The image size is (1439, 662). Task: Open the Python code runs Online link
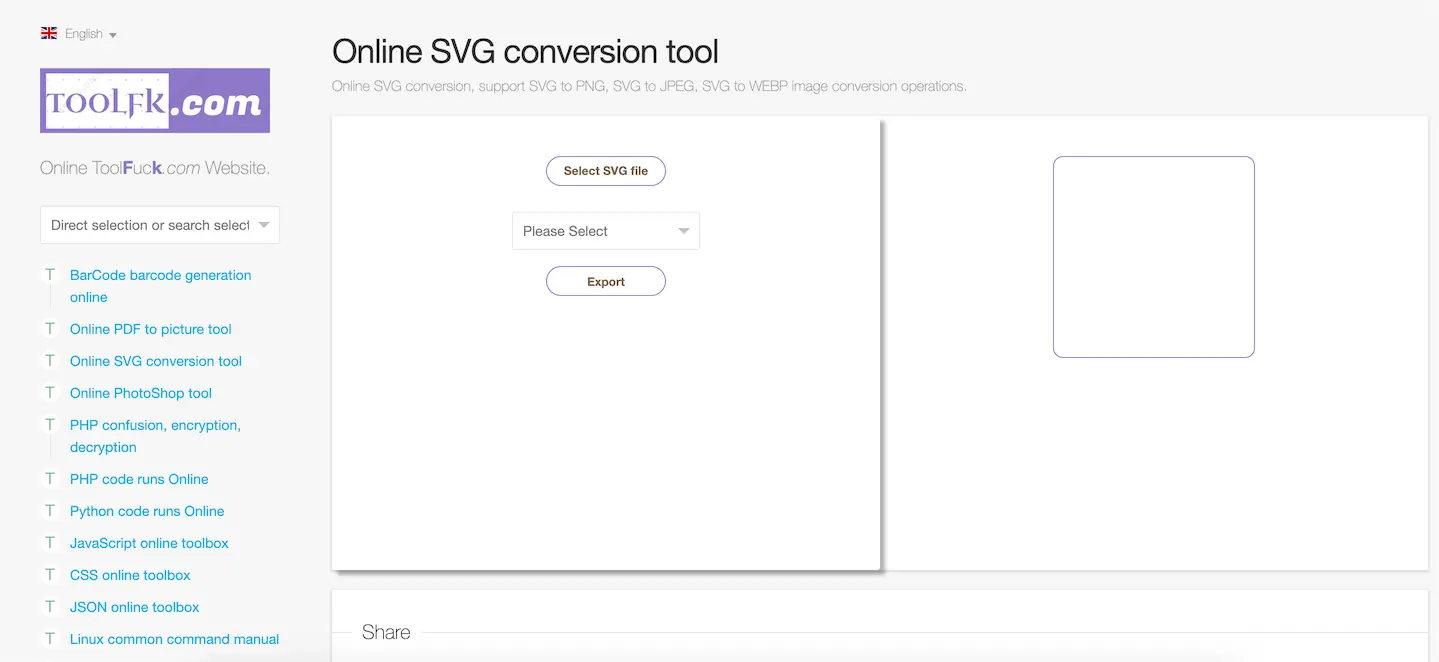145,511
